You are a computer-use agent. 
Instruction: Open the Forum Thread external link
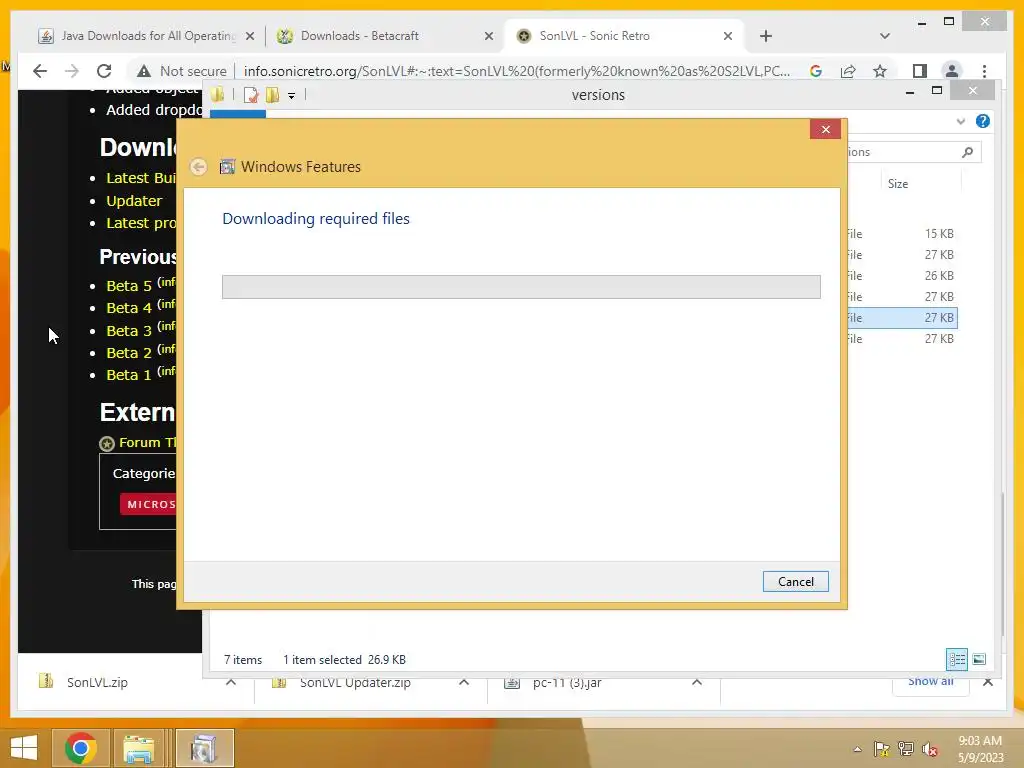tap(147, 442)
